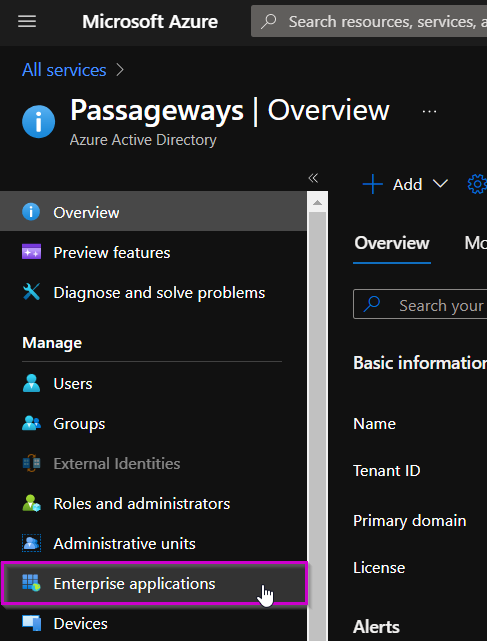This screenshot has height=641, width=487.
Task: Click the Primary domain label
Action: click(x=410, y=520)
